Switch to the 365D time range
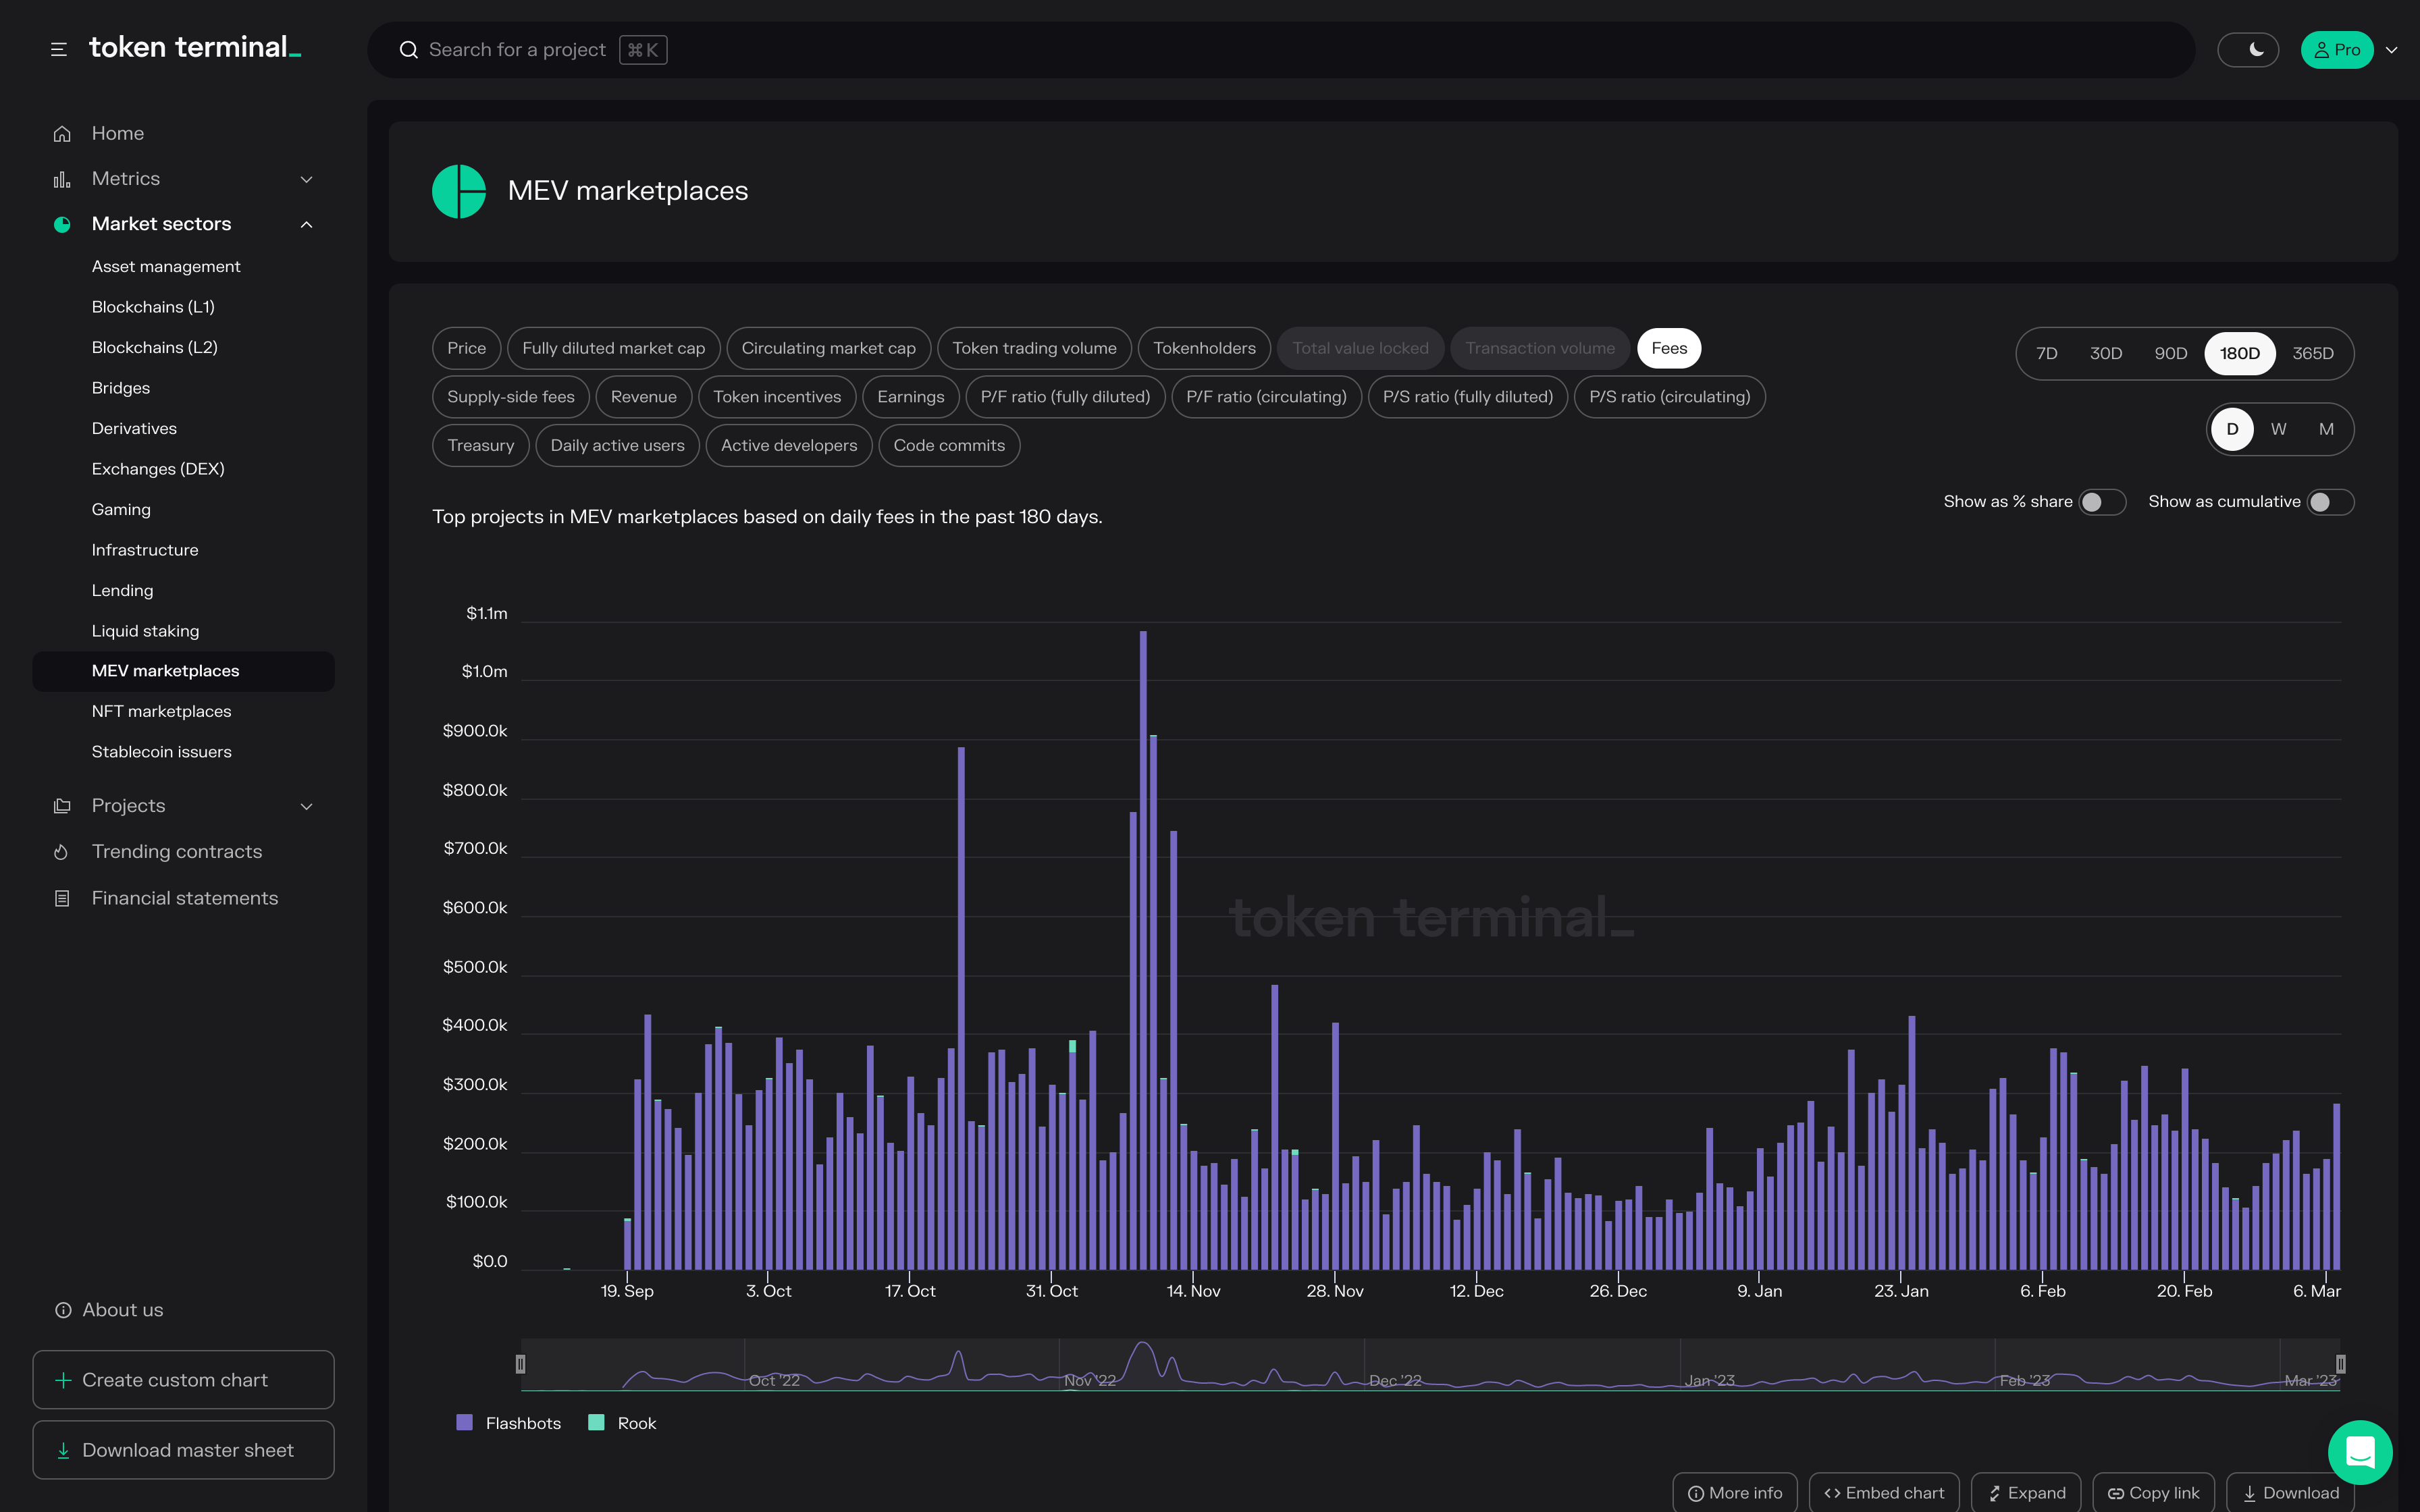2420x1512 pixels. coord(2312,353)
